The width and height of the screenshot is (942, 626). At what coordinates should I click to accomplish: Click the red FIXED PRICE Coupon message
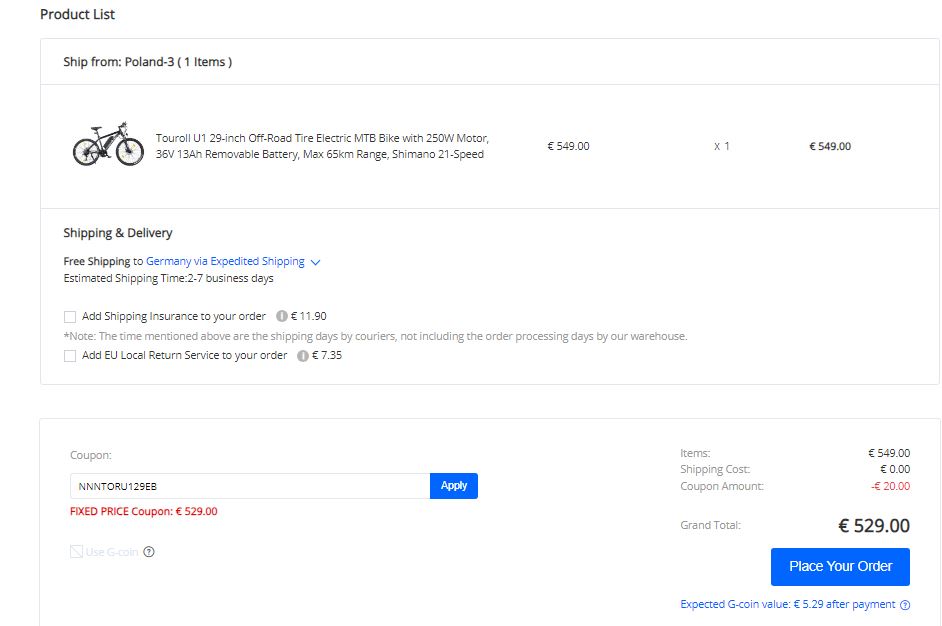pos(143,511)
